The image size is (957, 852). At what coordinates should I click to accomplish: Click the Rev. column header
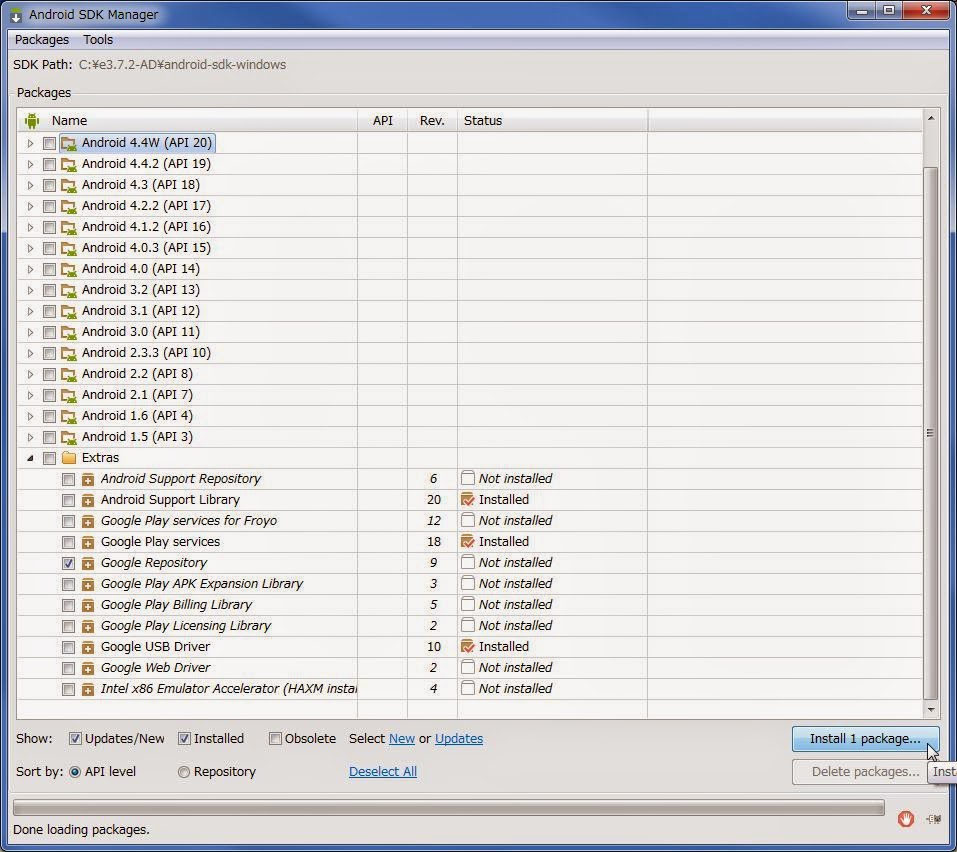point(432,120)
